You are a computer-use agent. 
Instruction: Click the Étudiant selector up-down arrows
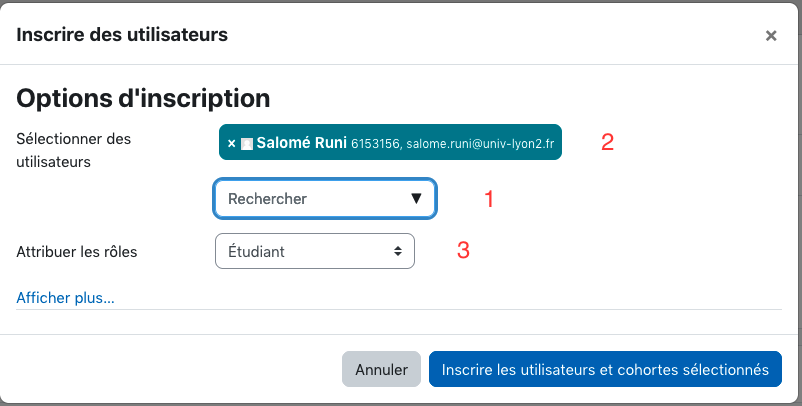397,251
